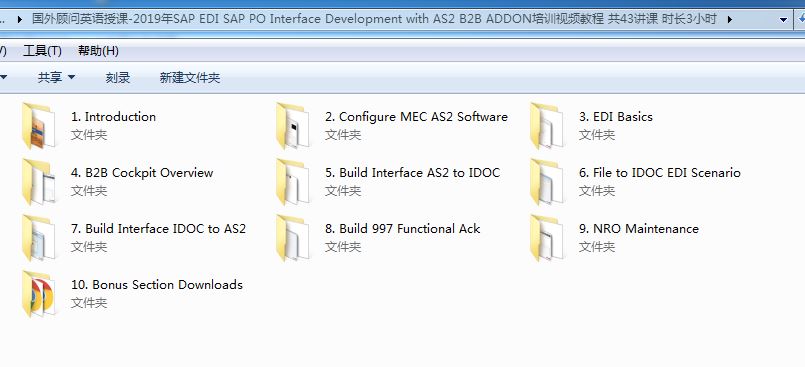This screenshot has width=805, height=367.
Task: Select the '7. Build Interface IDOC to AS2' name text
Action: click(159, 228)
